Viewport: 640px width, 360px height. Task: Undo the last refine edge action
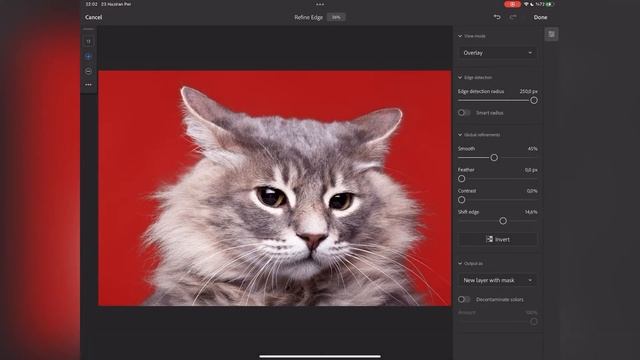[497, 17]
